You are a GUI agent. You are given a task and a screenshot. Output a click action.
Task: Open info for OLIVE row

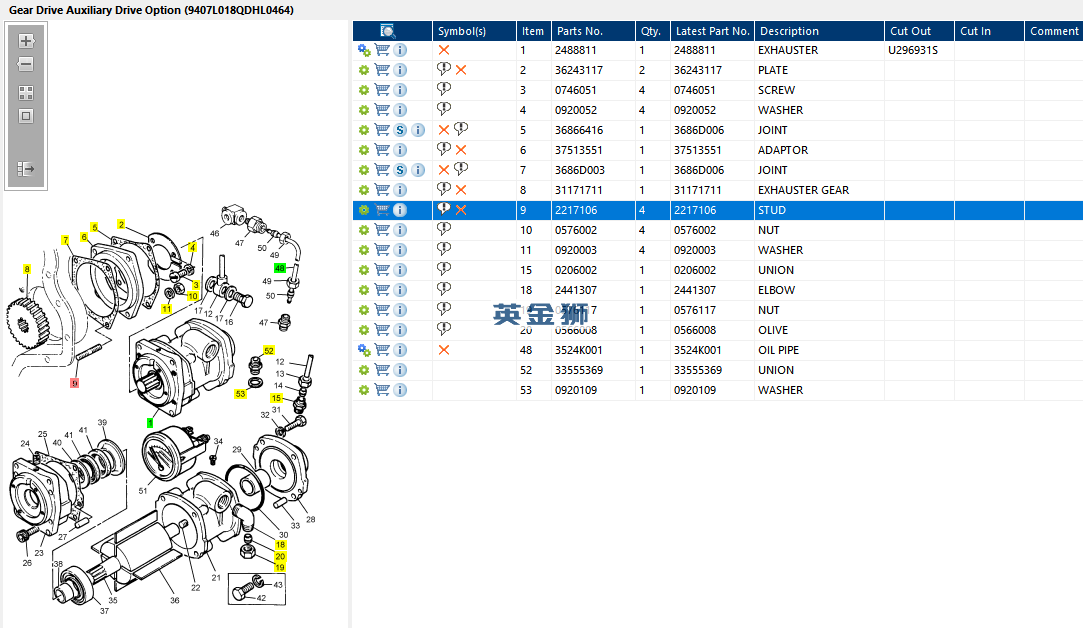[x=400, y=330]
